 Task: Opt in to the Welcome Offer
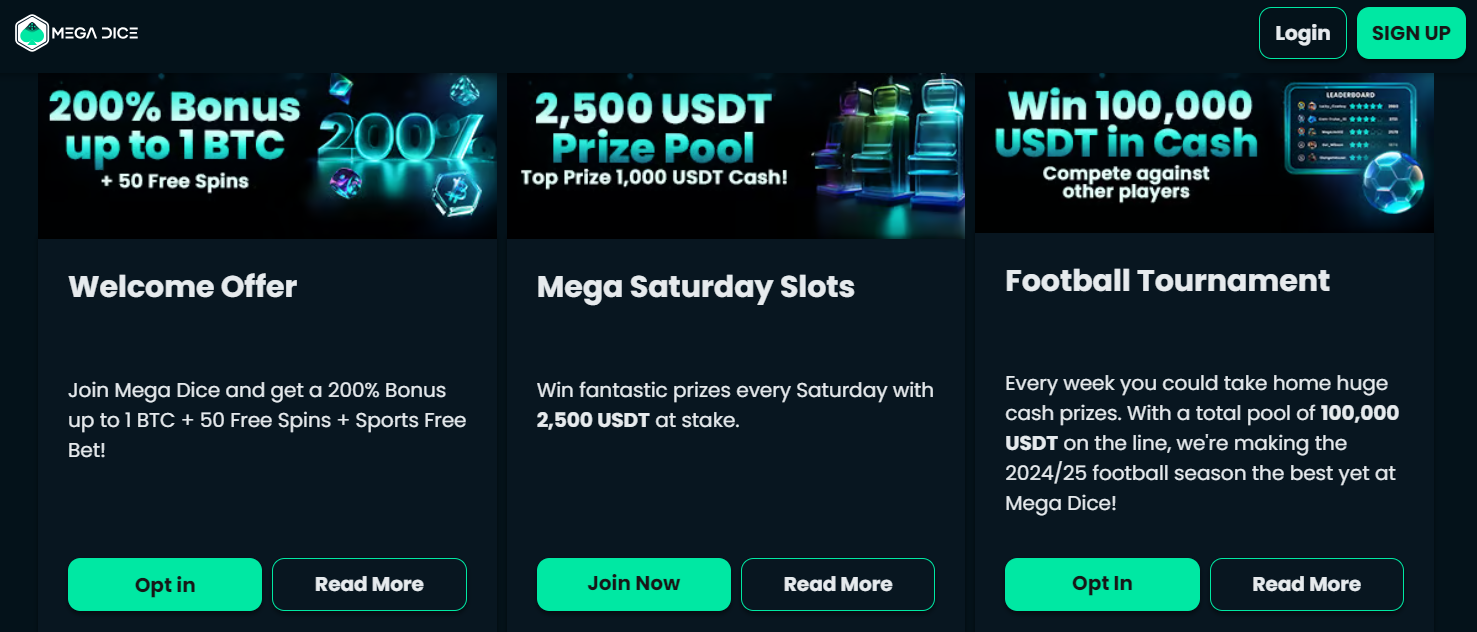click(165, 584)
